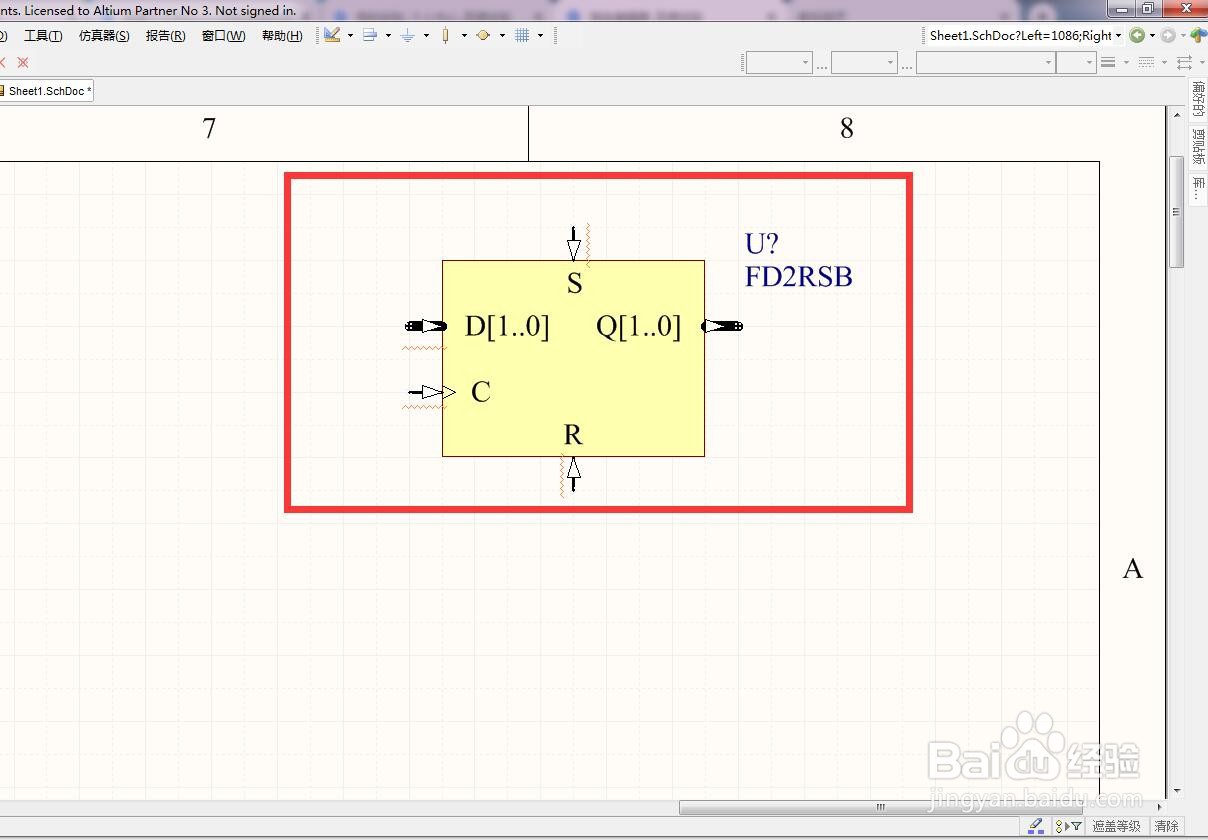The height and width of the screenshot is (840, 1208).
Task: Click the D[1..0] input bus pin
Action: click(x=425, y=326)
